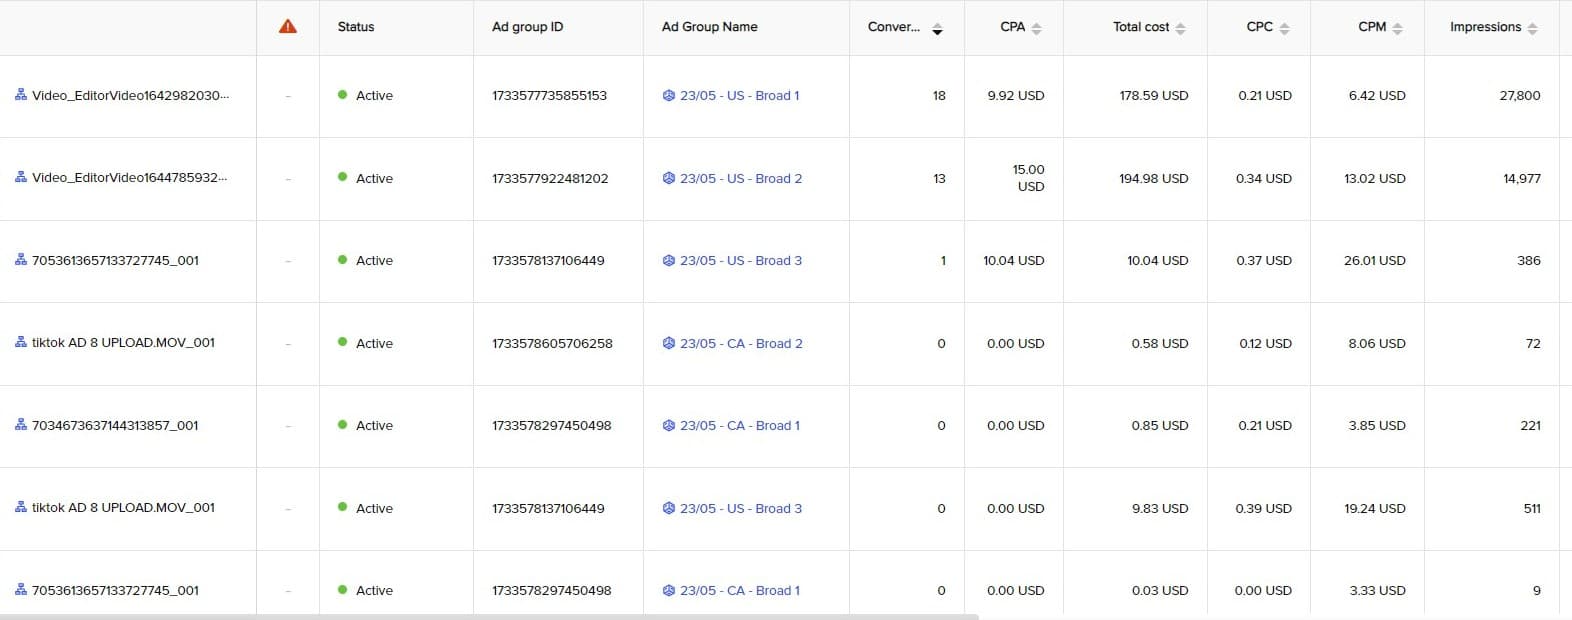Click CPA value 9.92 USD
The width and height of the screenshot is (1572, 620).
pos(1016,96)
